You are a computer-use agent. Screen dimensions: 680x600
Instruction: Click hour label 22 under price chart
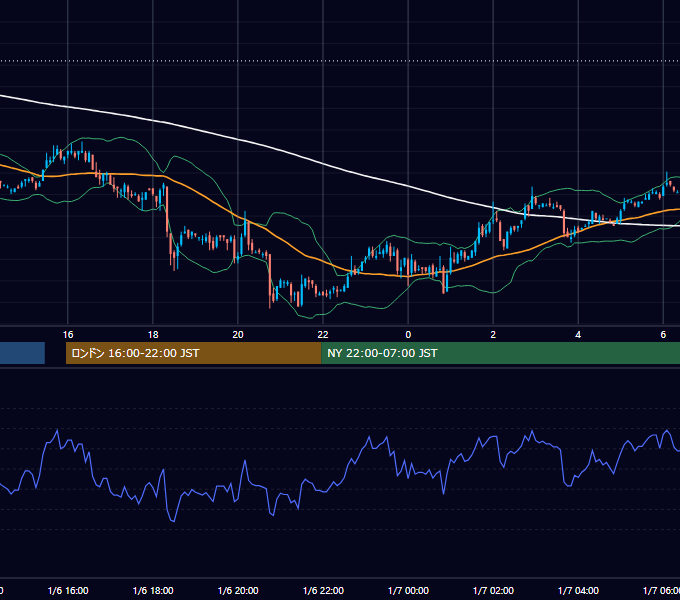point(323,335)
